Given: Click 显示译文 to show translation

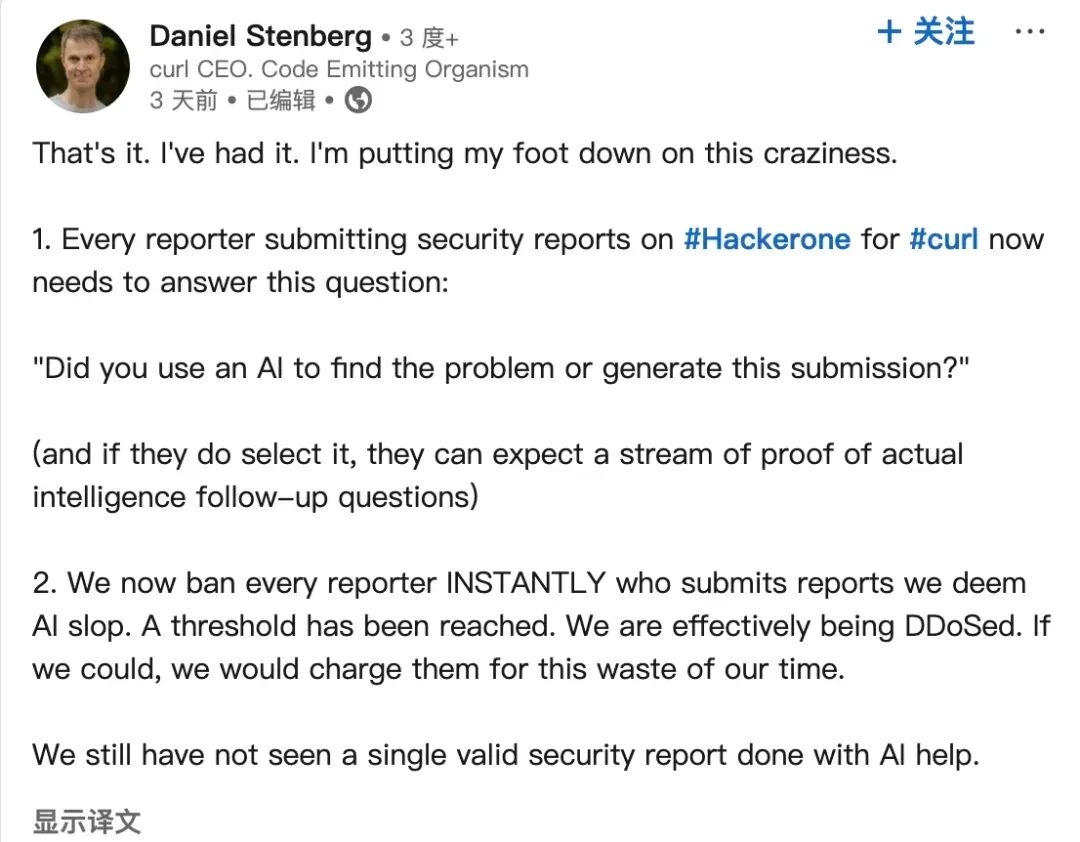Looking at the screenshot, I should pos(87,821).
